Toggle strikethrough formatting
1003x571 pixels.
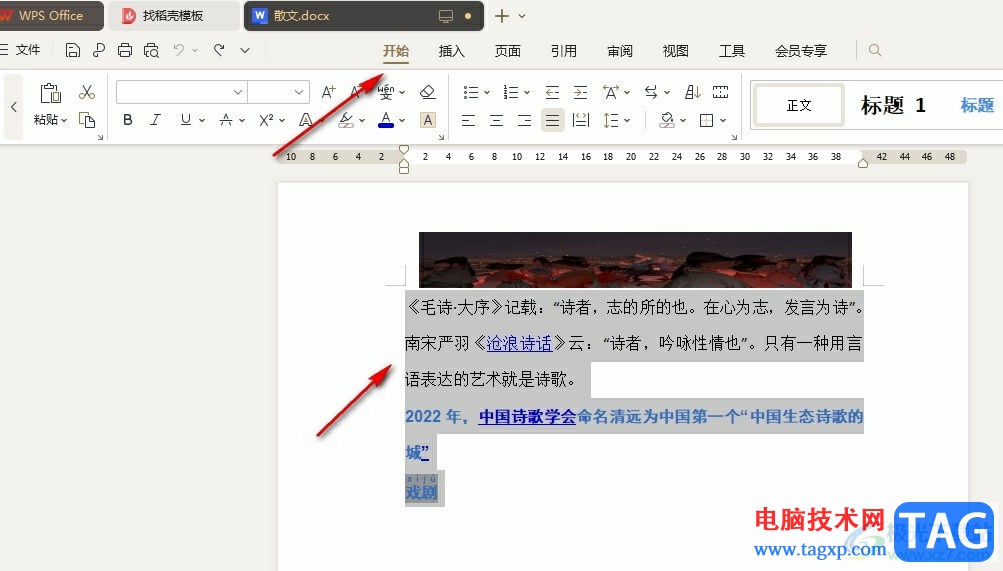pyautogui.click(x=226, y=120)
